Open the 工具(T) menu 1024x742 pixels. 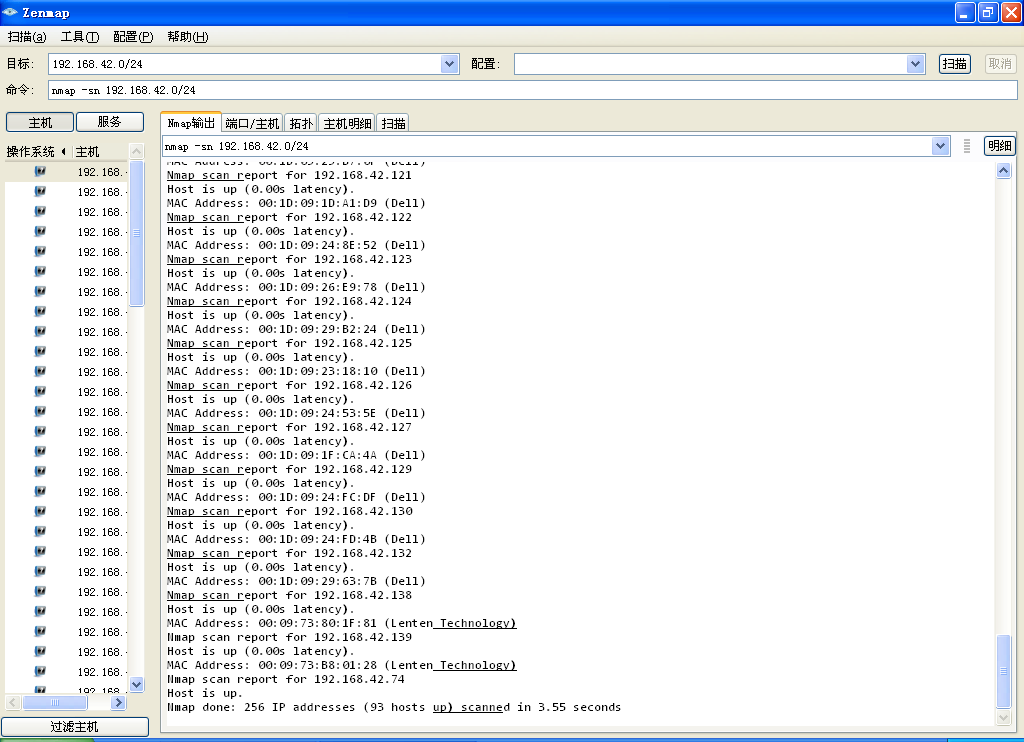point(80,37)
